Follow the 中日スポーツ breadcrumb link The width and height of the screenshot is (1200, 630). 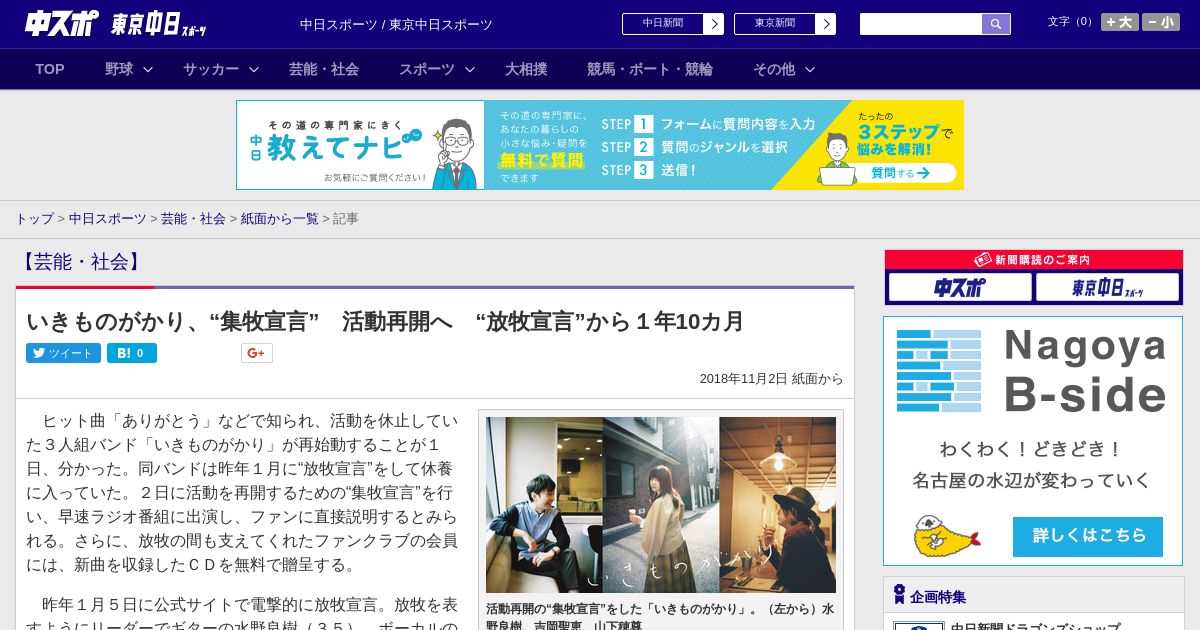107,218
